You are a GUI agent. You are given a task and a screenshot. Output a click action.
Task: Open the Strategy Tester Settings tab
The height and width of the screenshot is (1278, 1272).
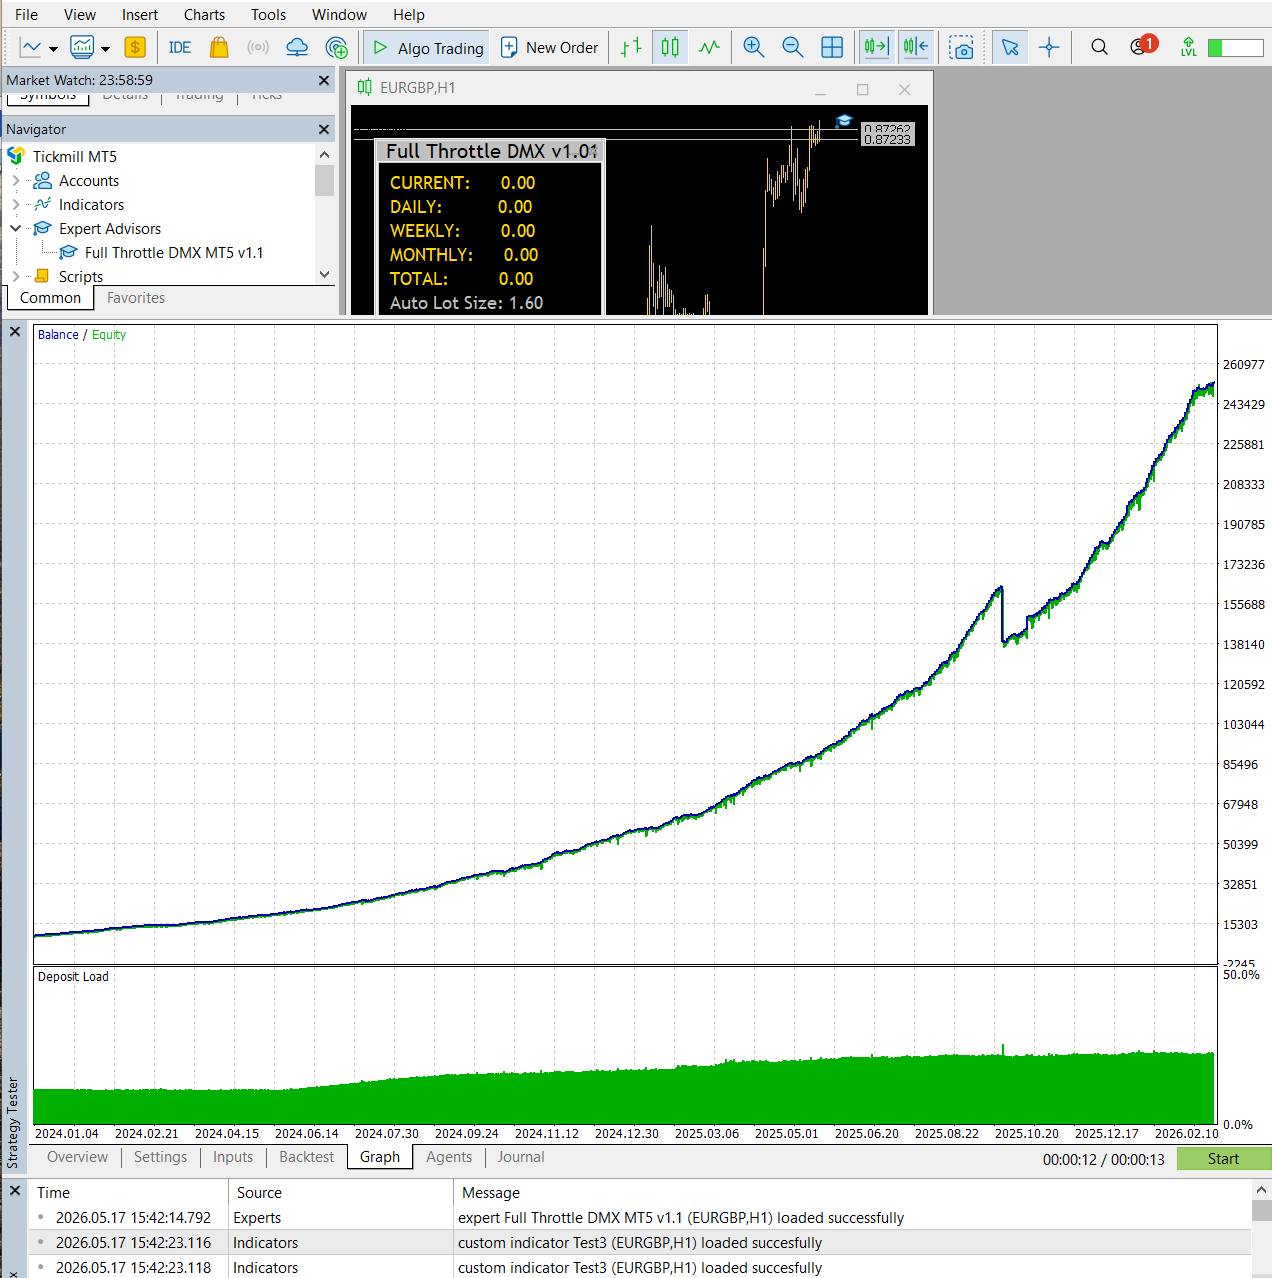pyautogui.click(x=160, y=1157)
